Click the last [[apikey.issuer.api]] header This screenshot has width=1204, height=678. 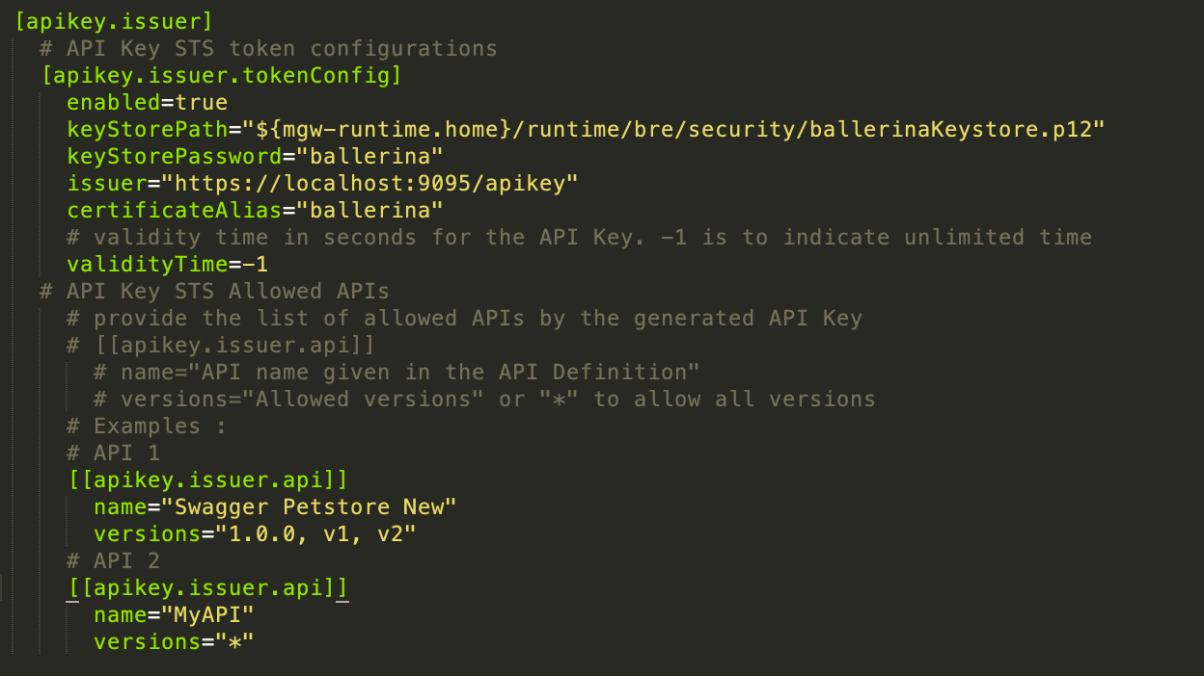pos(207,588)
